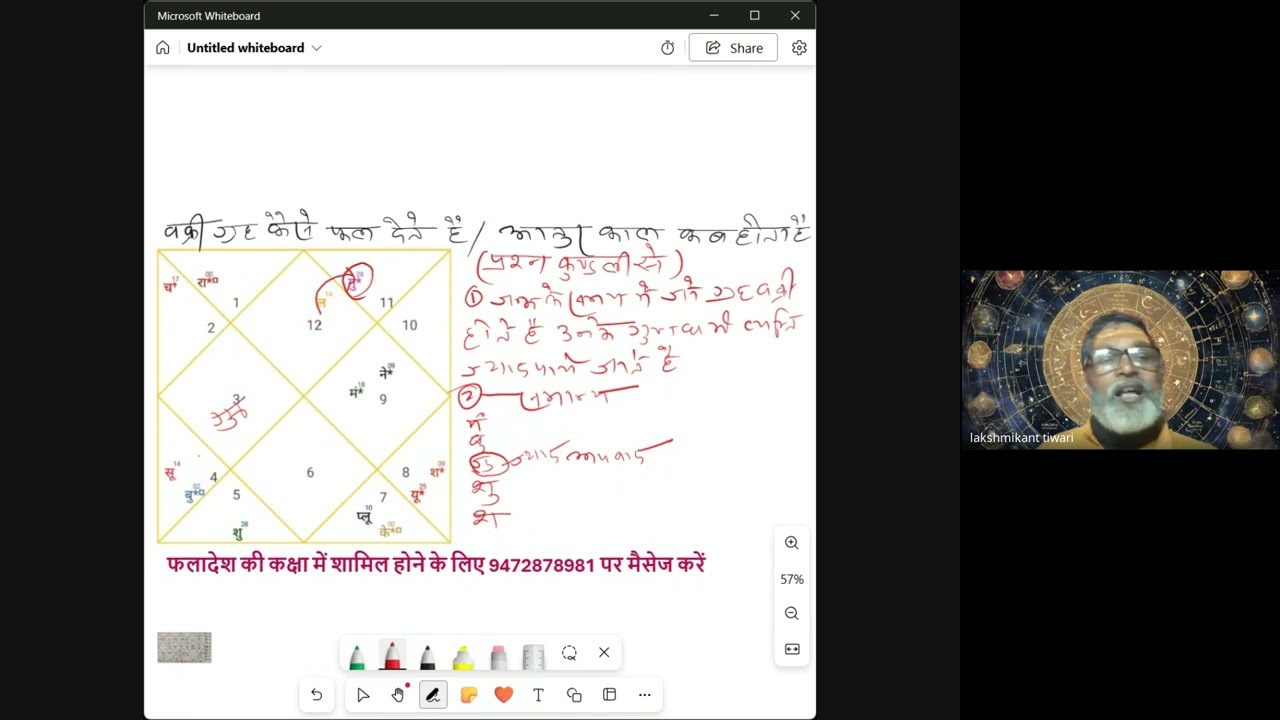The height and width of the screenshot is (720, 1280).
Task: Zoom out of the whiteboard
Action: [x=792, y=614]
